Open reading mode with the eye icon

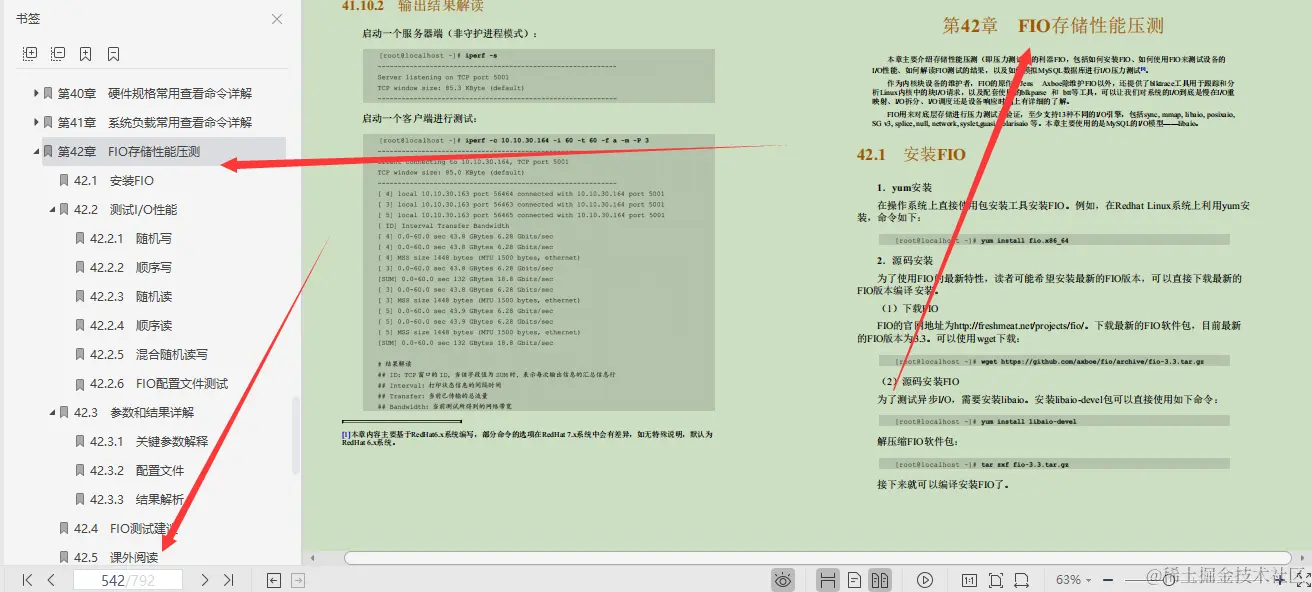click(783, 579)
